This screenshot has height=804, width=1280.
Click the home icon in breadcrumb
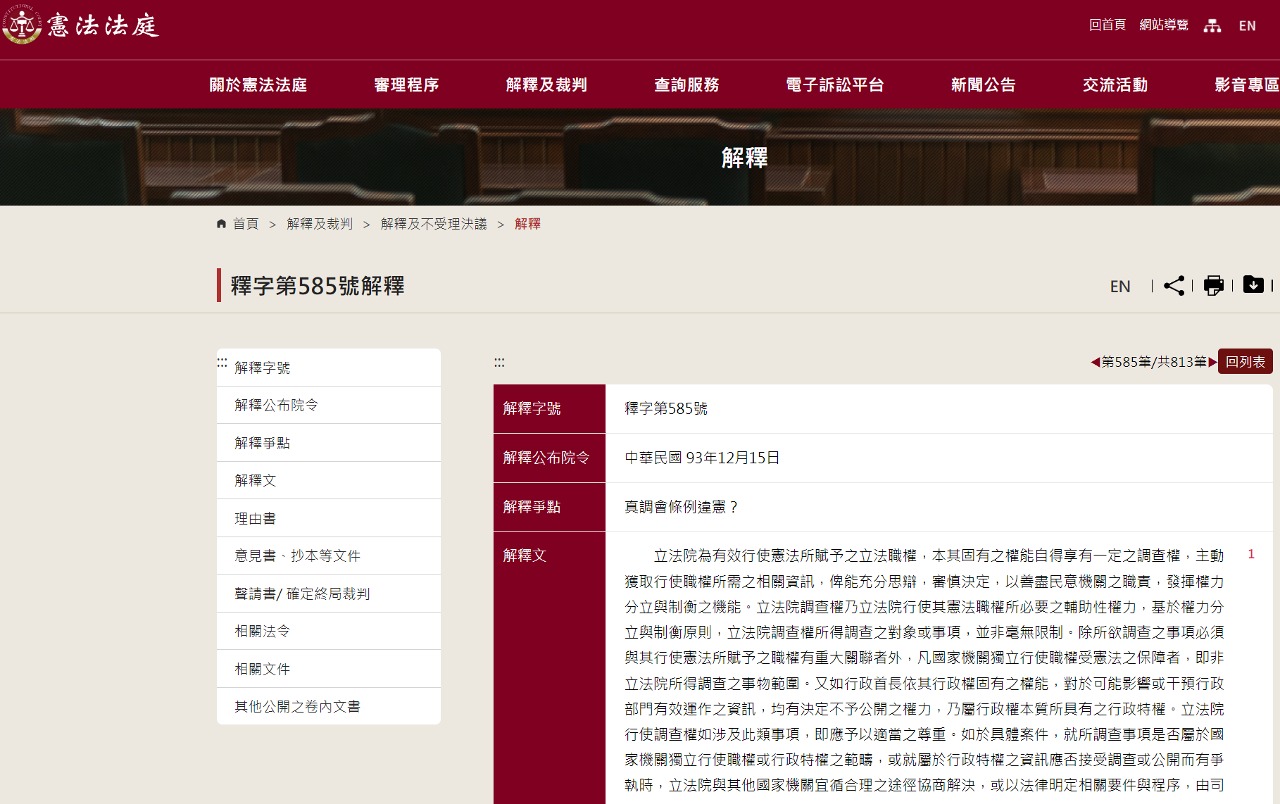click(221, 223)
